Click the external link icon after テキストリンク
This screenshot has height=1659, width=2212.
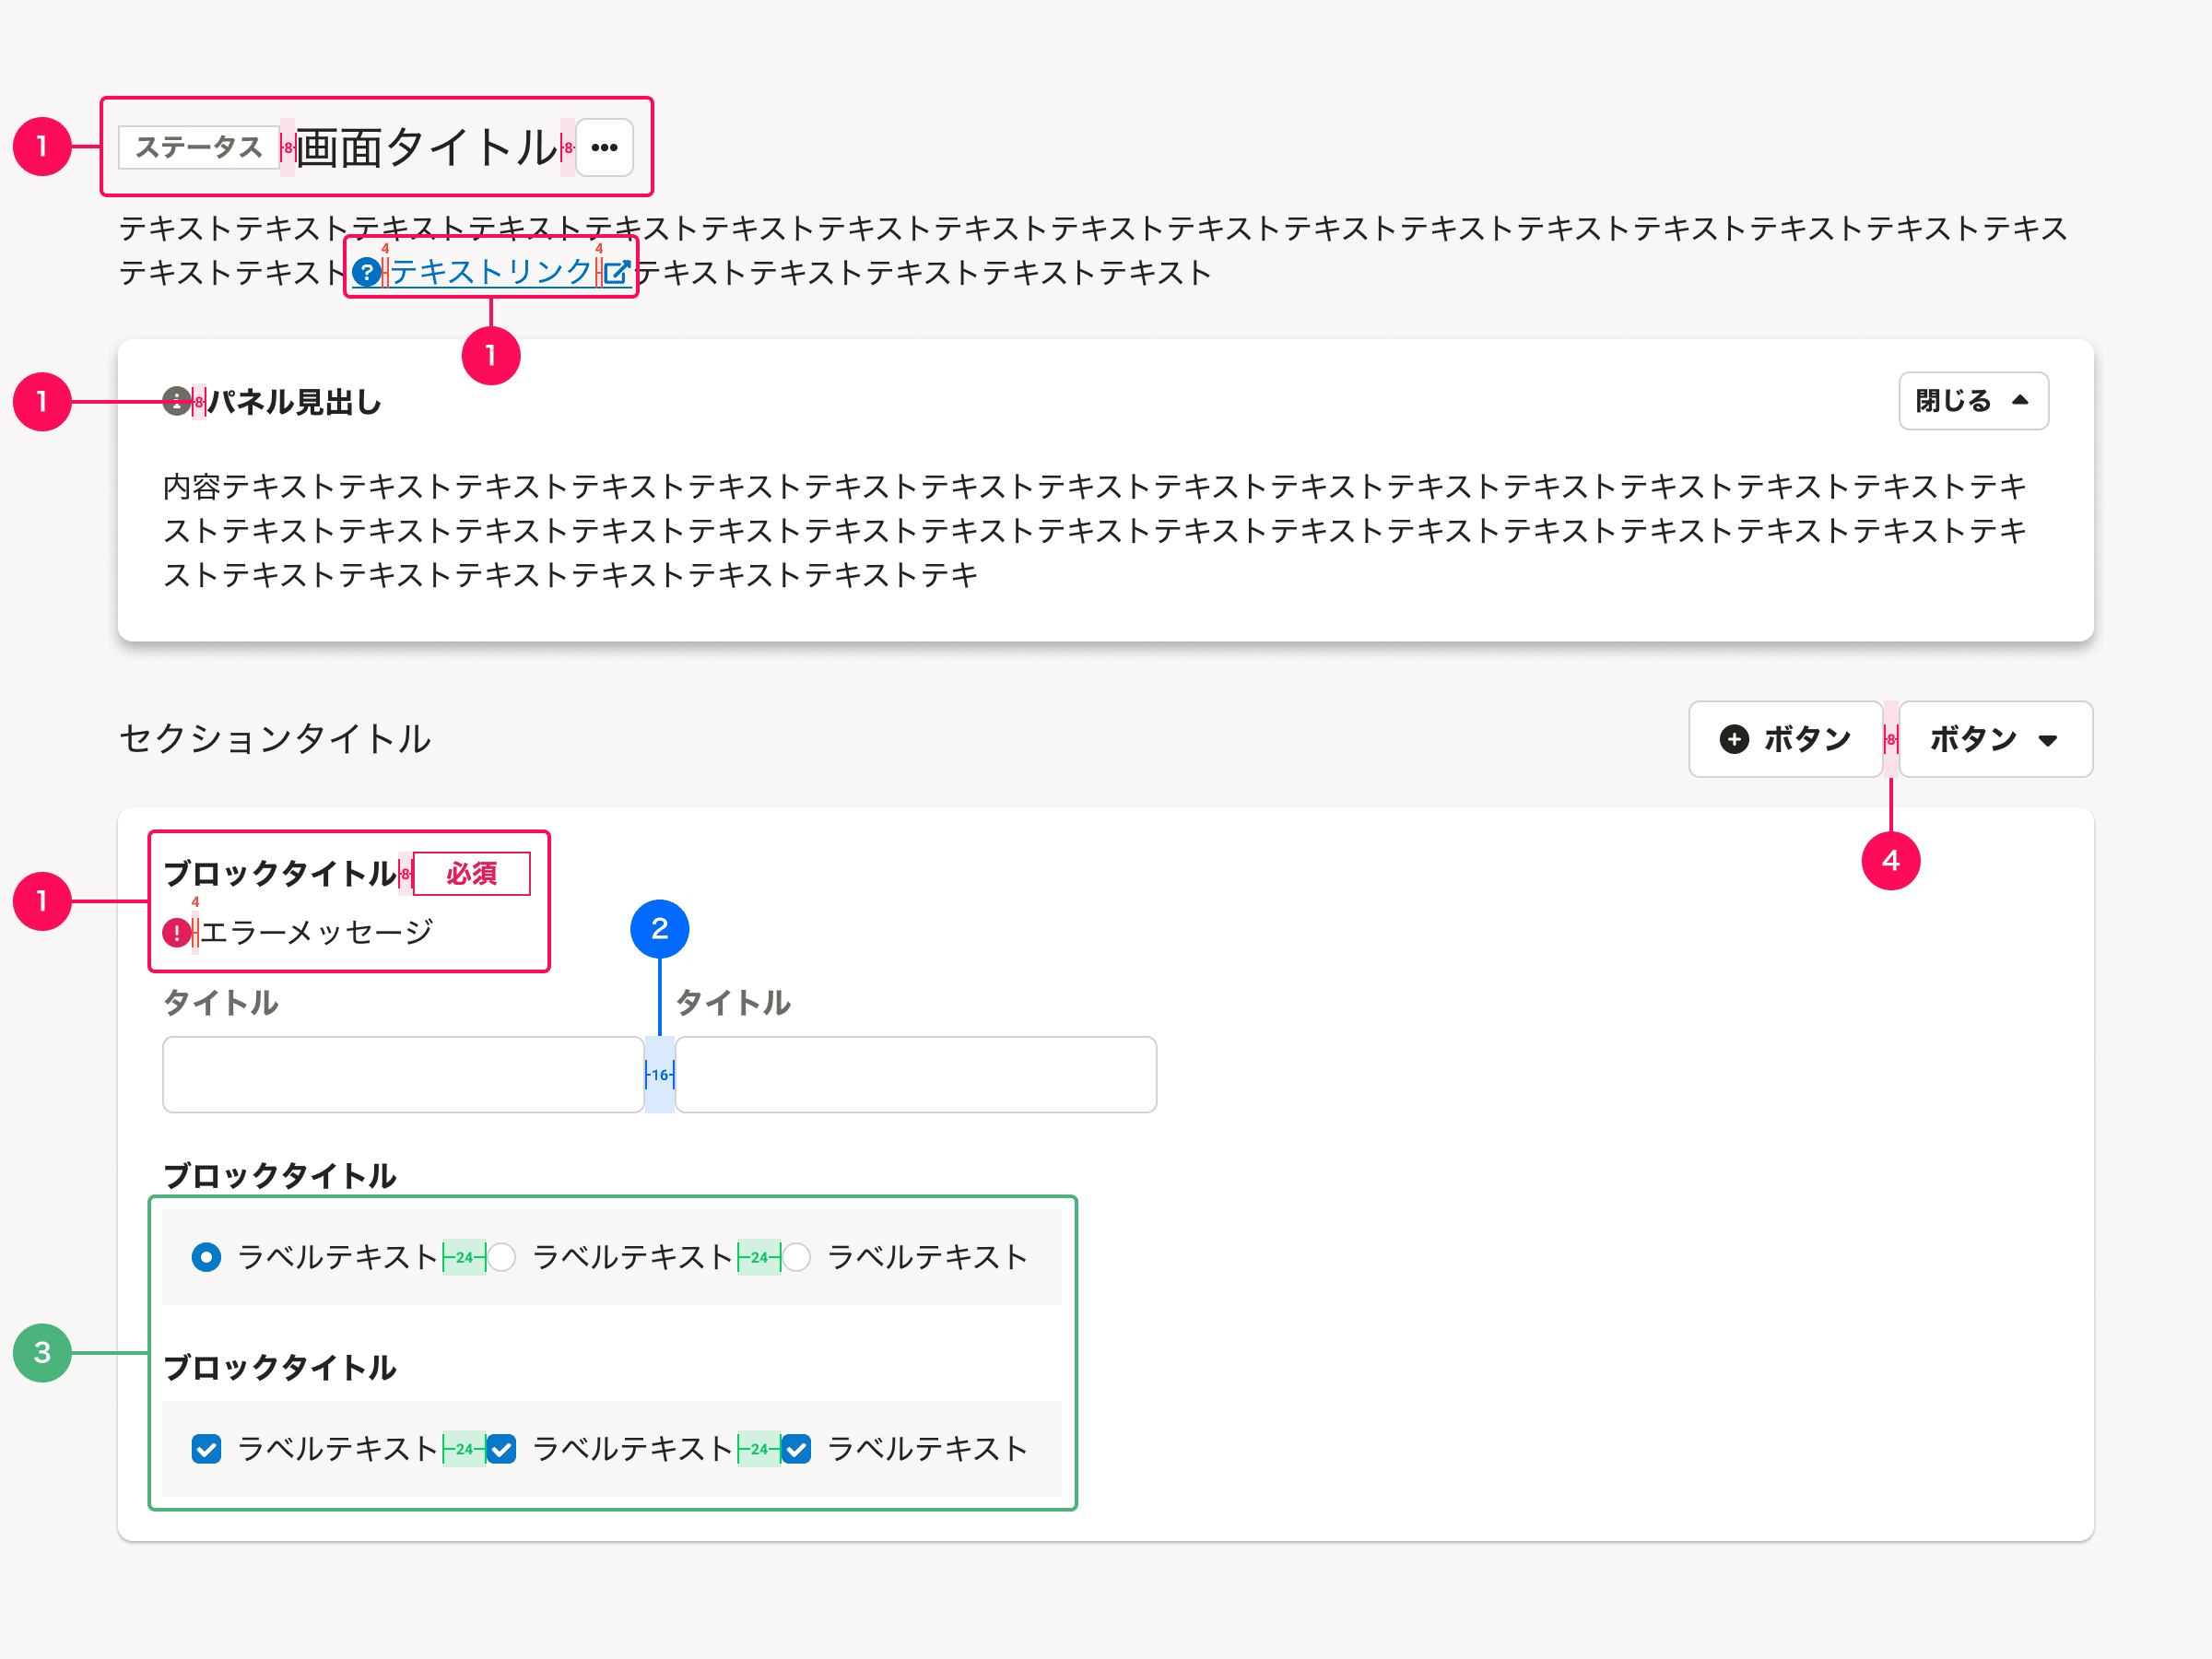(x=617, y=271)
